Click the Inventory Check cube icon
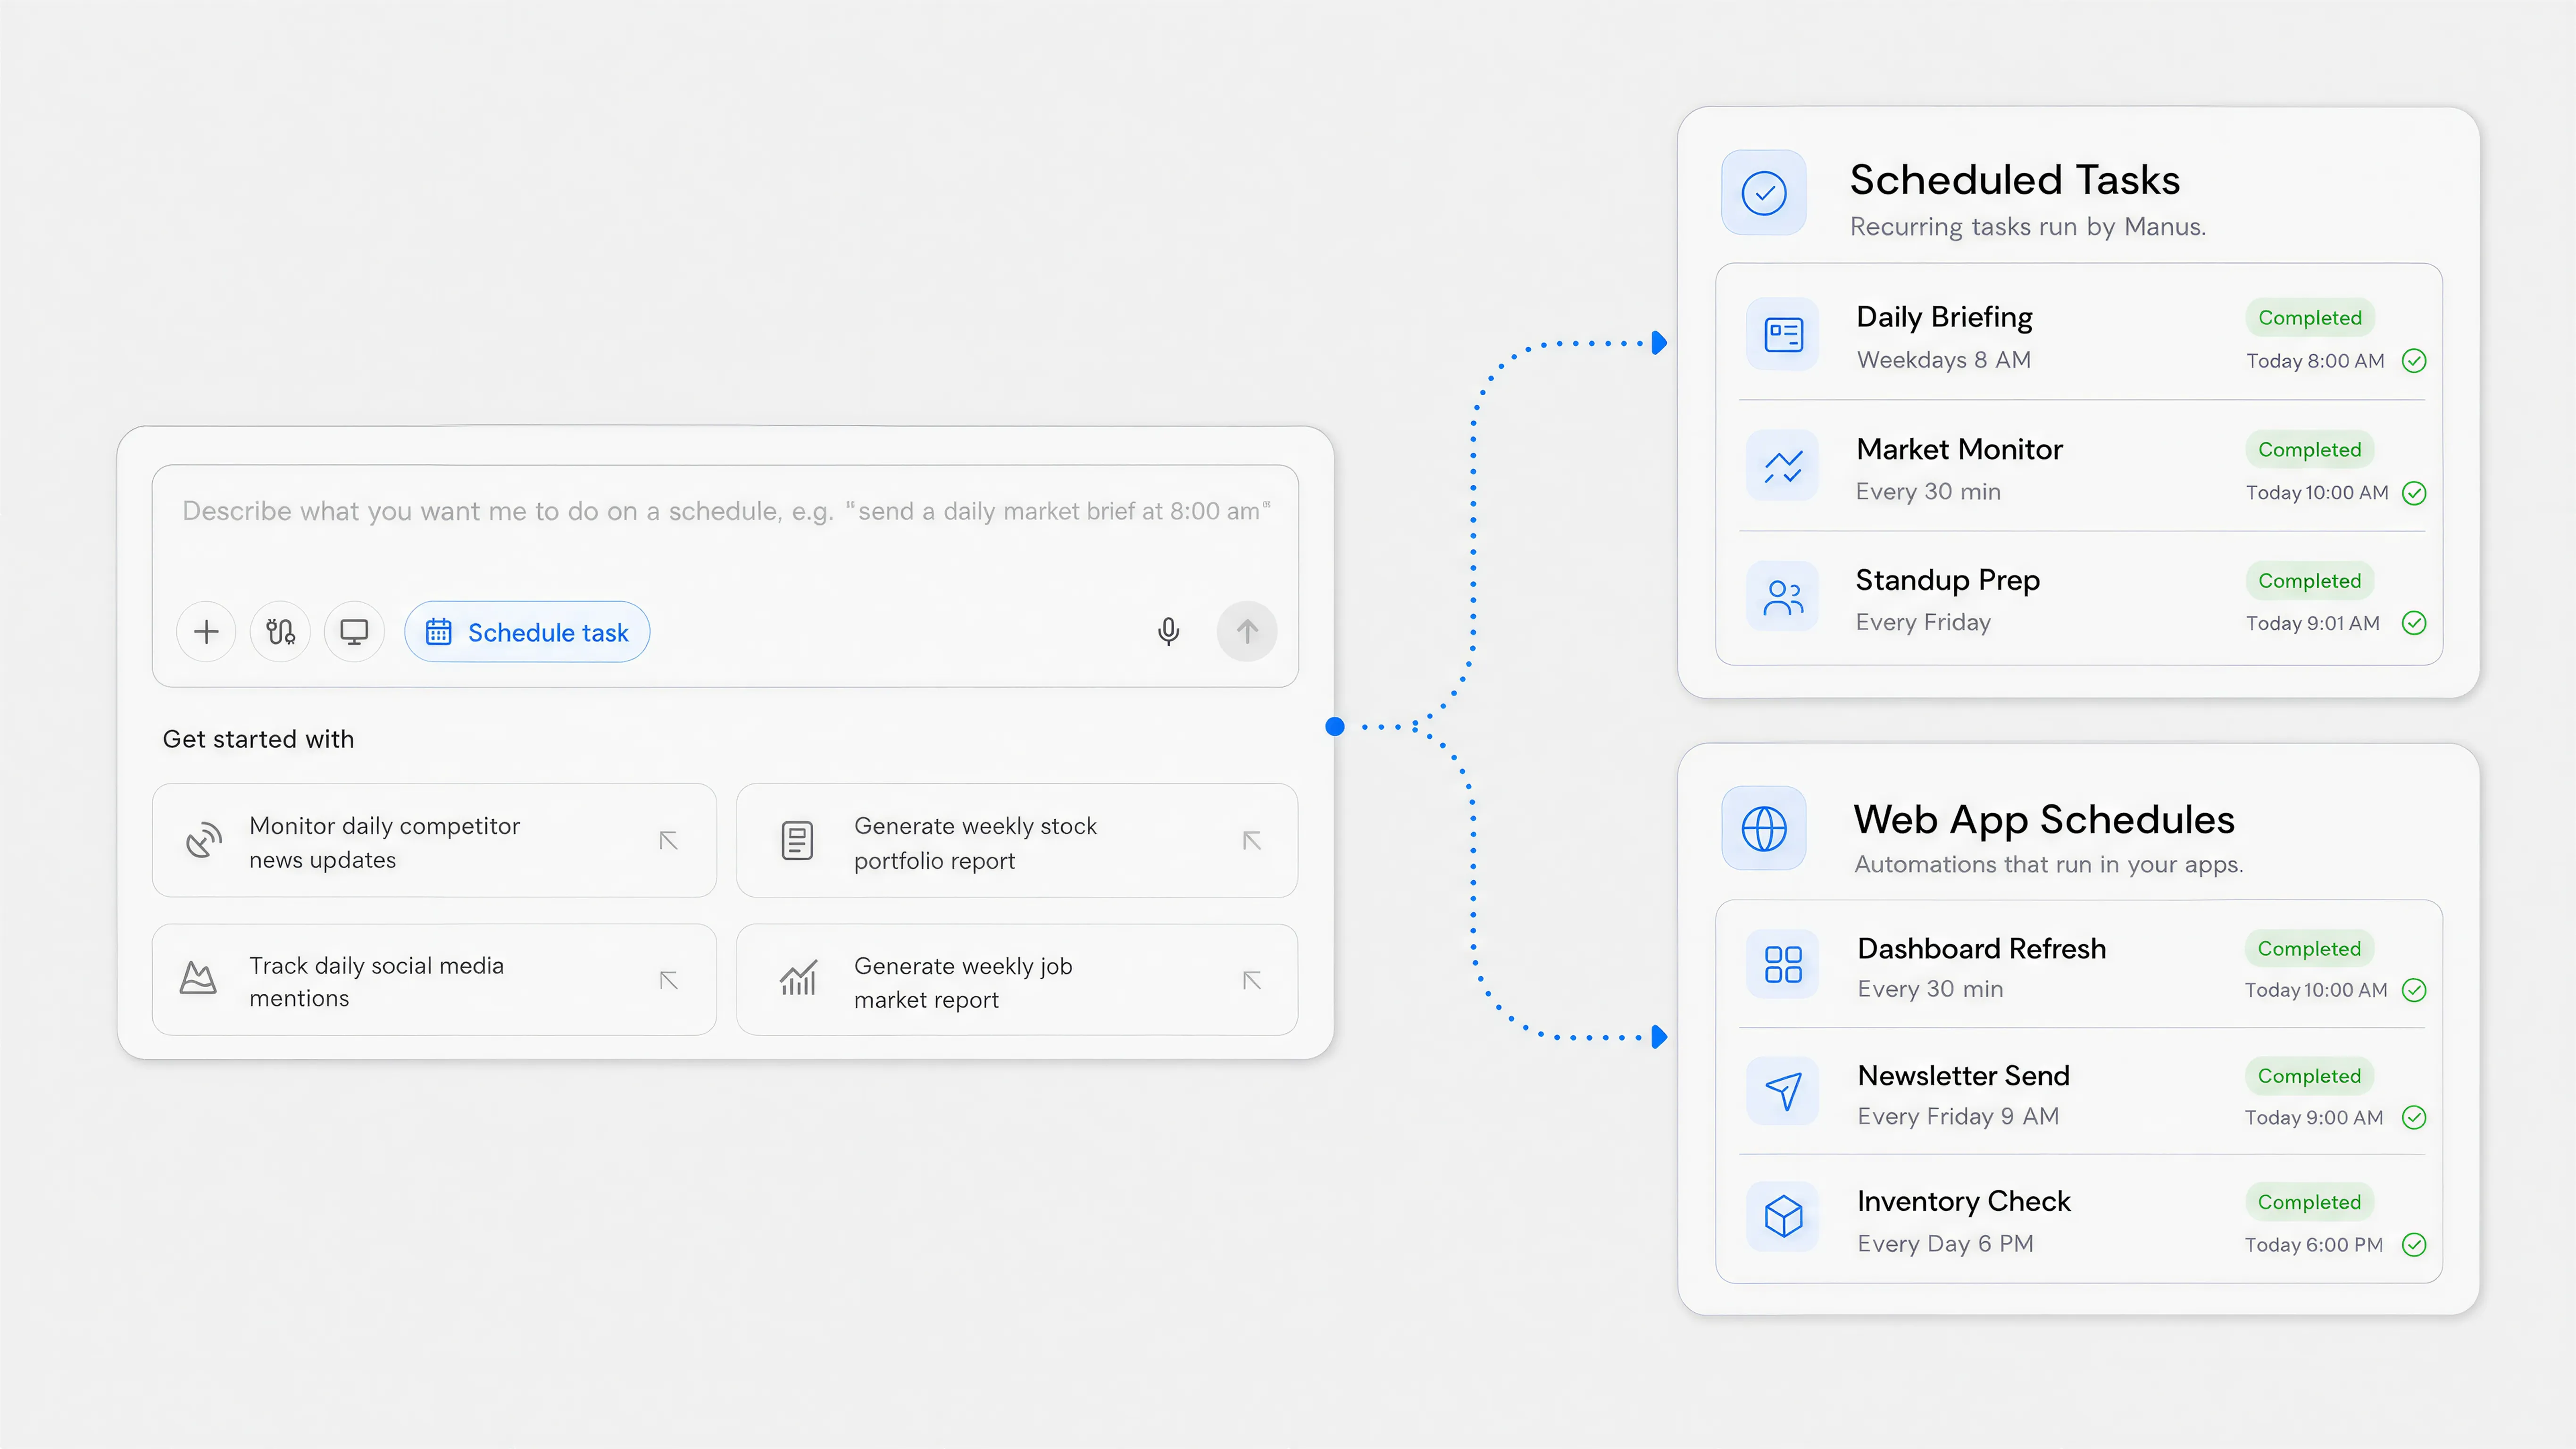2576x1449 pixels. (1783, 1217)
